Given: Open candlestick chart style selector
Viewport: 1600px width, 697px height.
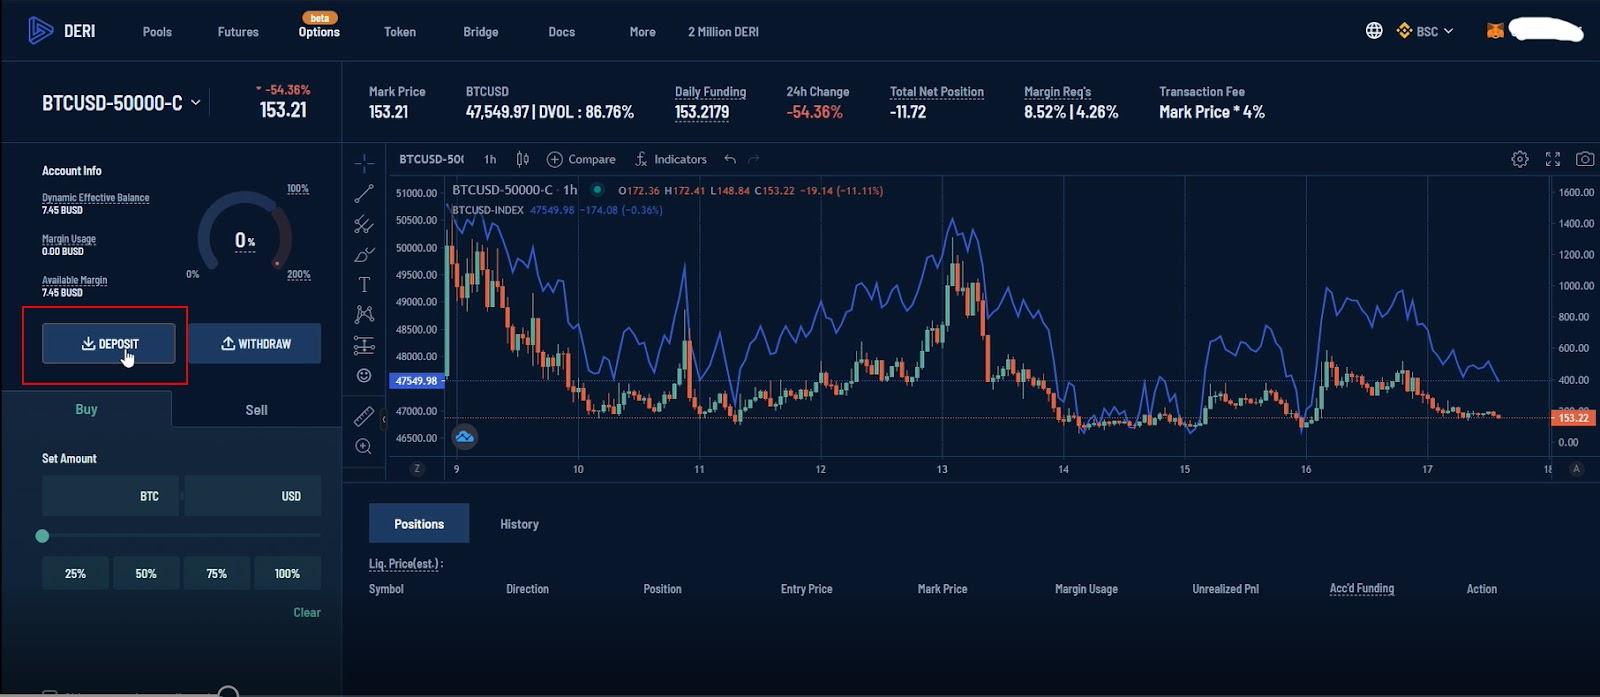Looking at the screenshot, I should pos(522,159).
